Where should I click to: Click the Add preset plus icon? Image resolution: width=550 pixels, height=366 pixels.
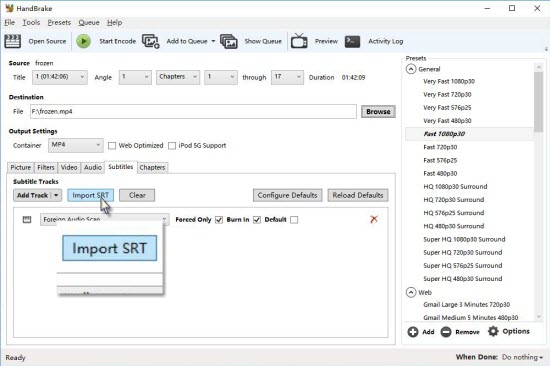pos(413,332)
